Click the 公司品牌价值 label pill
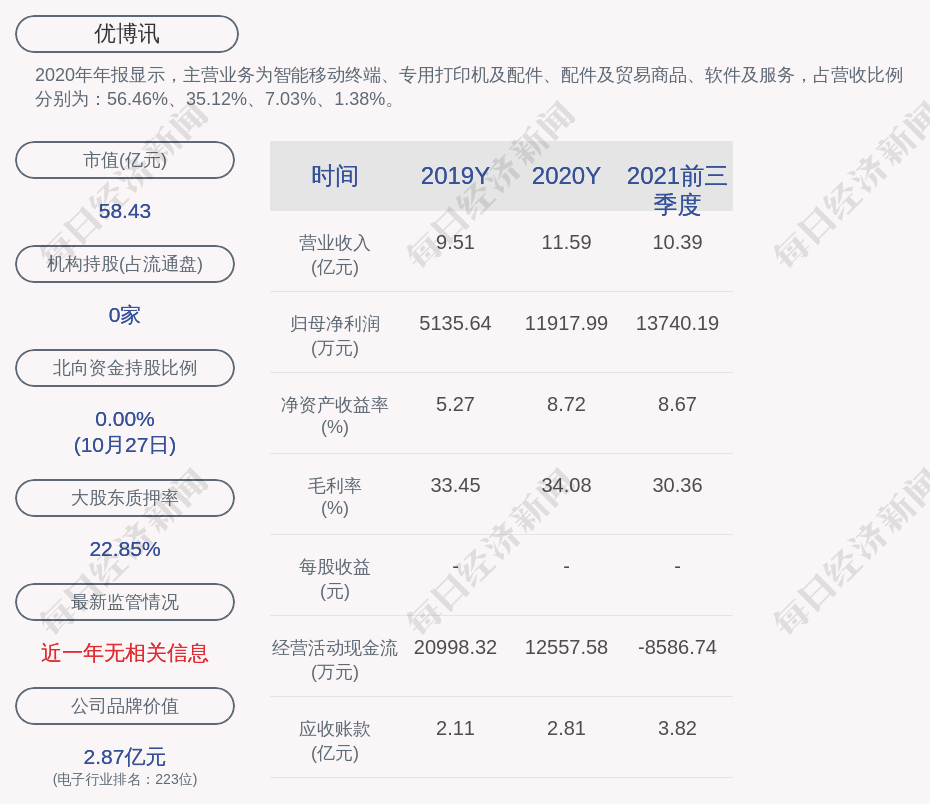The width and height of the screenshot is (930, 804). pyautogui.click(x=125, y=706)
